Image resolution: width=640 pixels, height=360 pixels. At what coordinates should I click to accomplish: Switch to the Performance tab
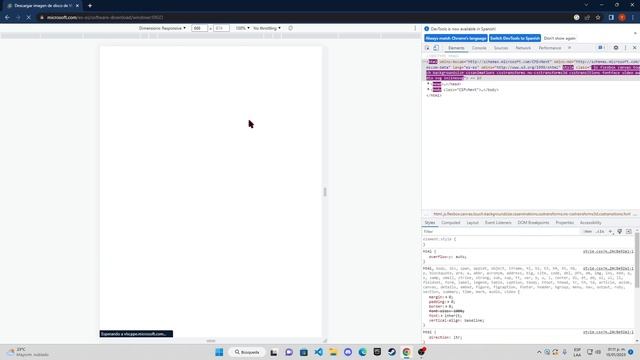click(x=549, y=48)
